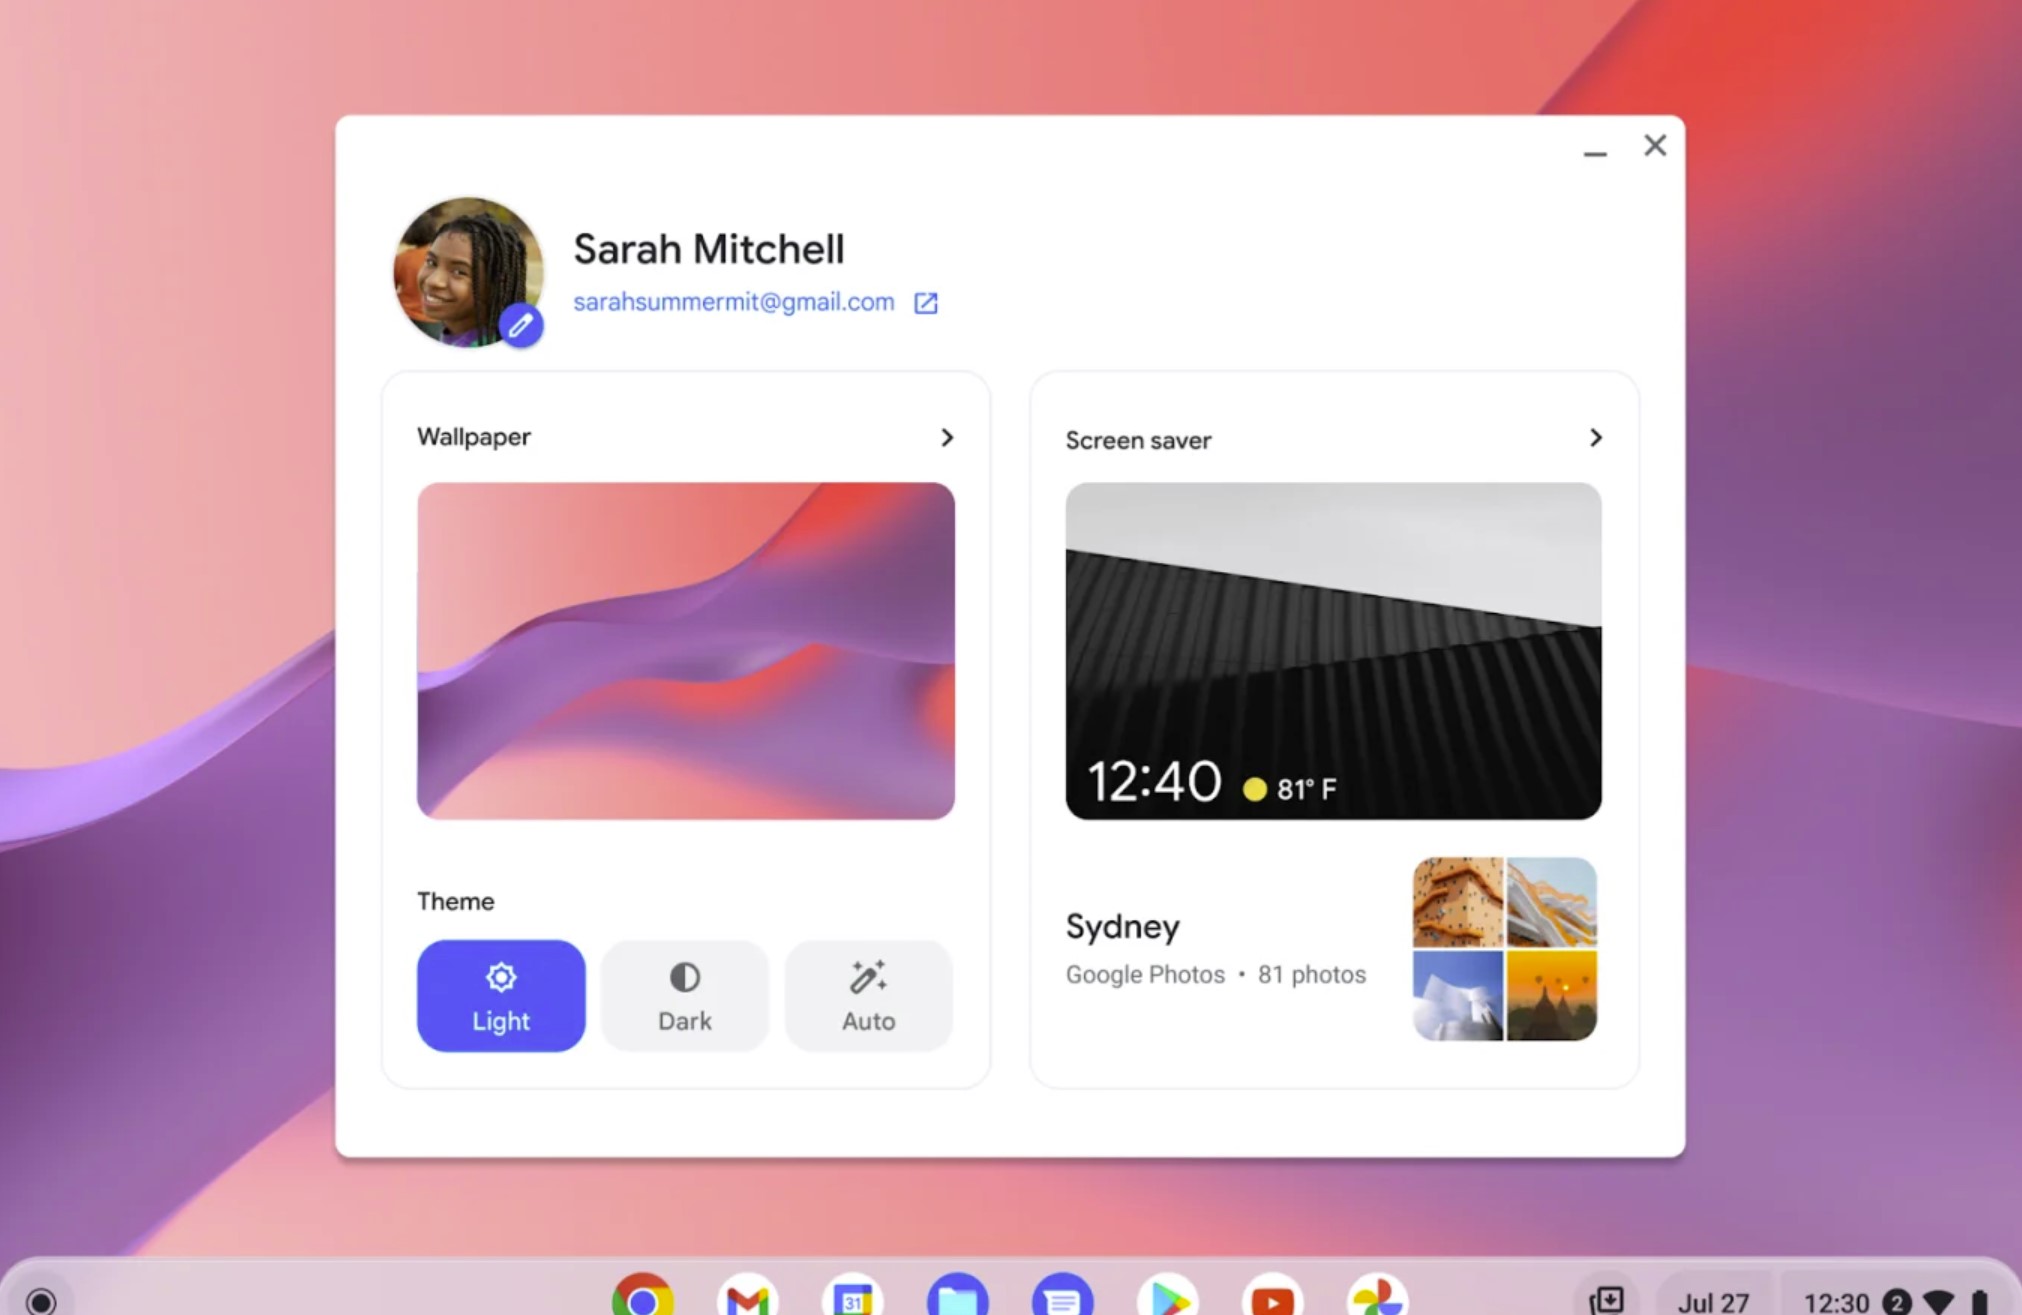Open the Jul 27 date calendar

click(x=1713, y=1302)
